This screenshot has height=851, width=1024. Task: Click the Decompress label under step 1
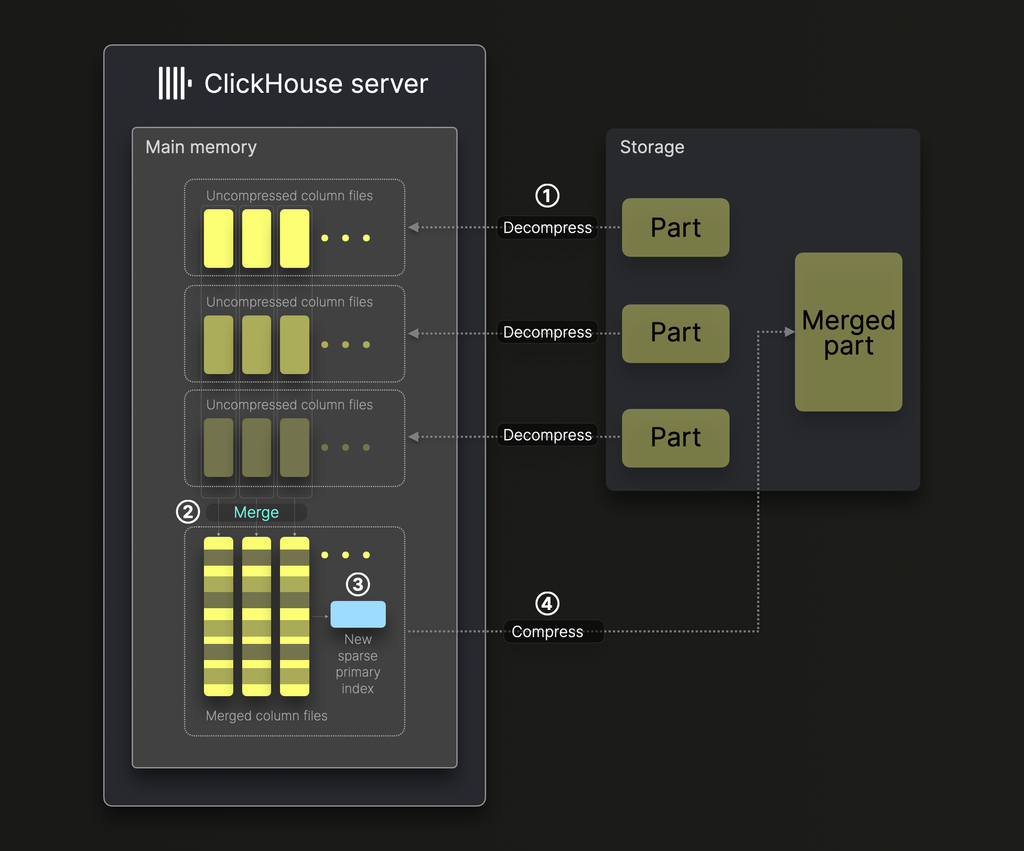point(547,228)
